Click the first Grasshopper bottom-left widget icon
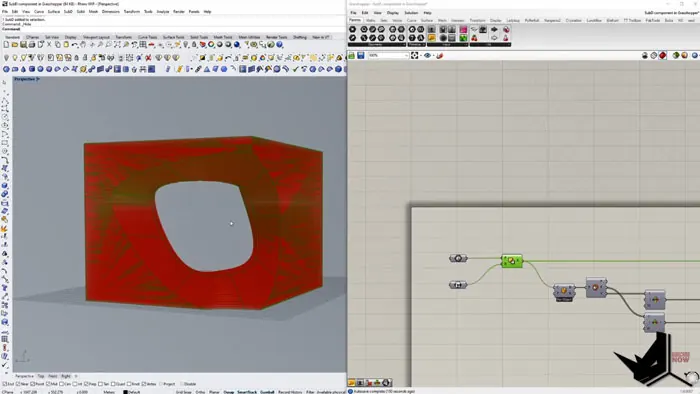The height and width of the screenshot is (394, 700). 352,383
